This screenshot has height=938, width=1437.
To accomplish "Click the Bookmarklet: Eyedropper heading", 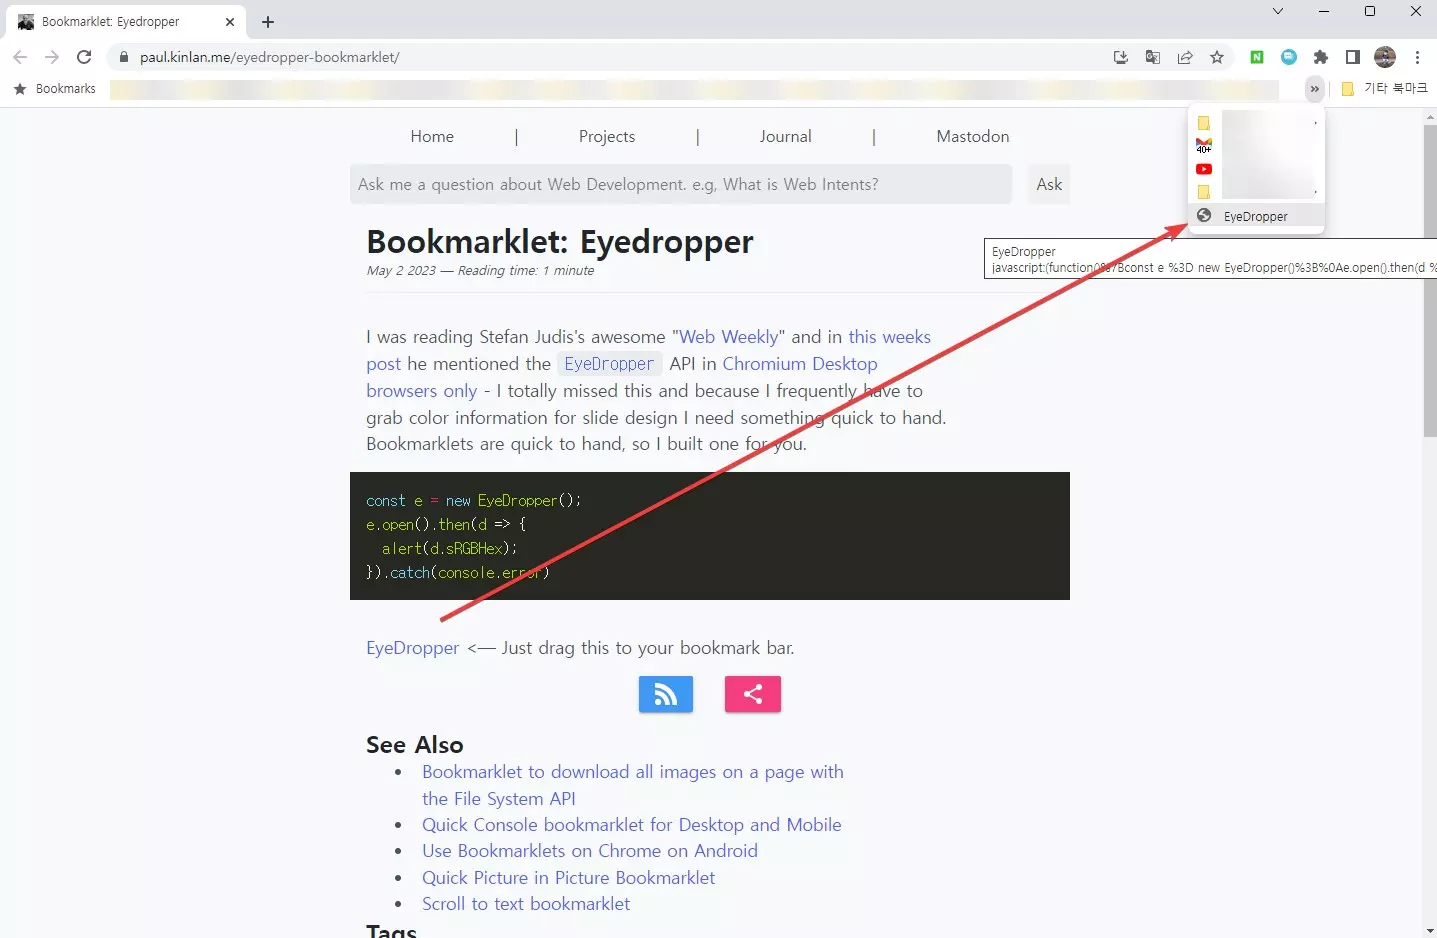I will tap(560, 242).
